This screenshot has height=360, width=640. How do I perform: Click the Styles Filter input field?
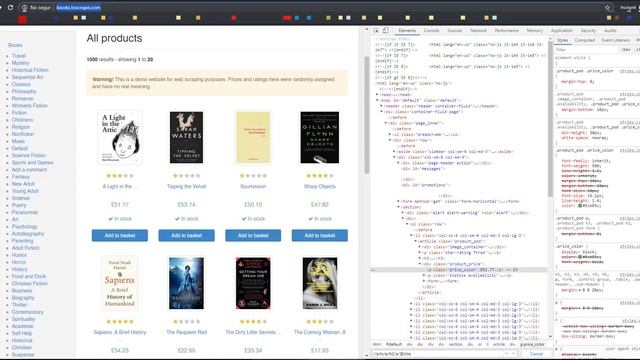pos(586,50)
